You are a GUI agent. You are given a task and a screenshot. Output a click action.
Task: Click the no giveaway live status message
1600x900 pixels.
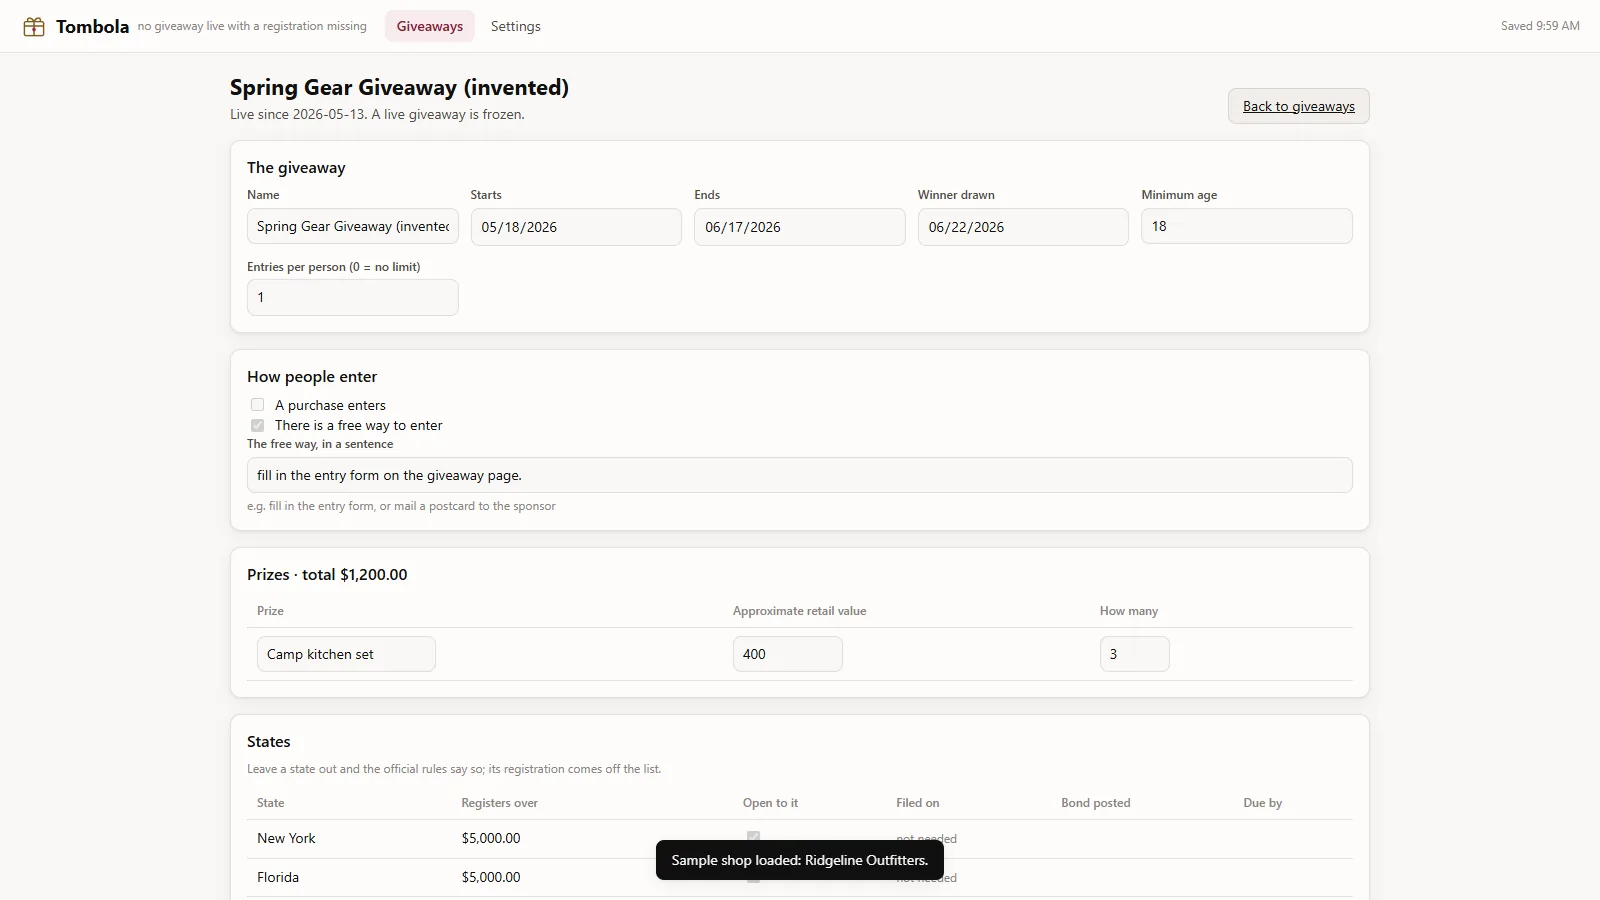pyautogui.click(x=252, y=26)
